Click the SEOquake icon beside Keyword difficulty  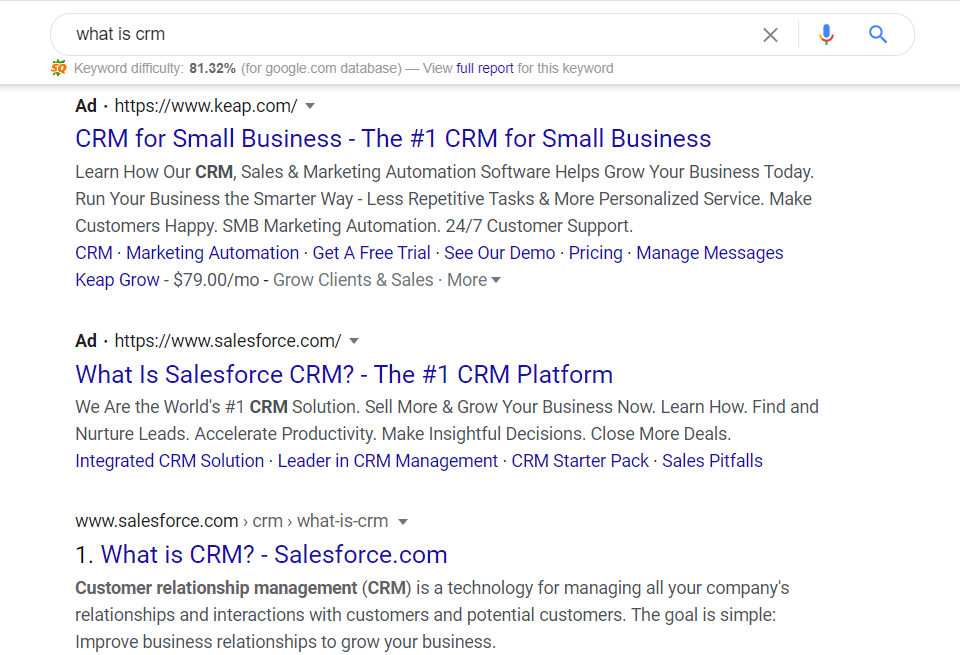tap(59, 68)
